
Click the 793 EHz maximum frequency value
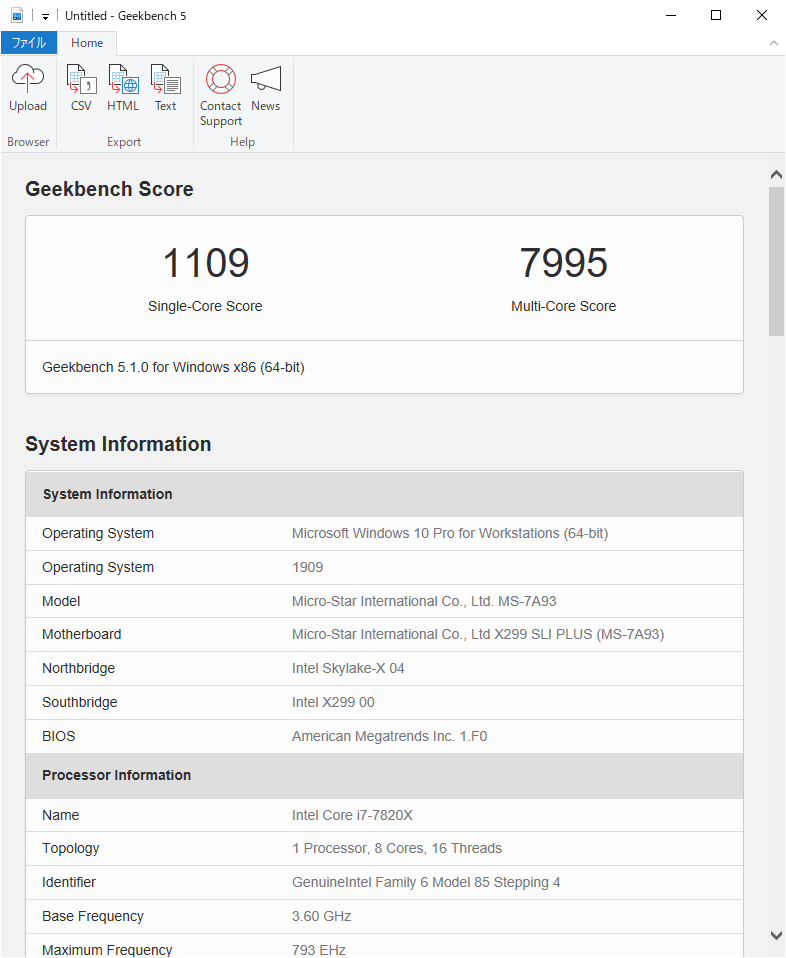(x=319, y=950)
